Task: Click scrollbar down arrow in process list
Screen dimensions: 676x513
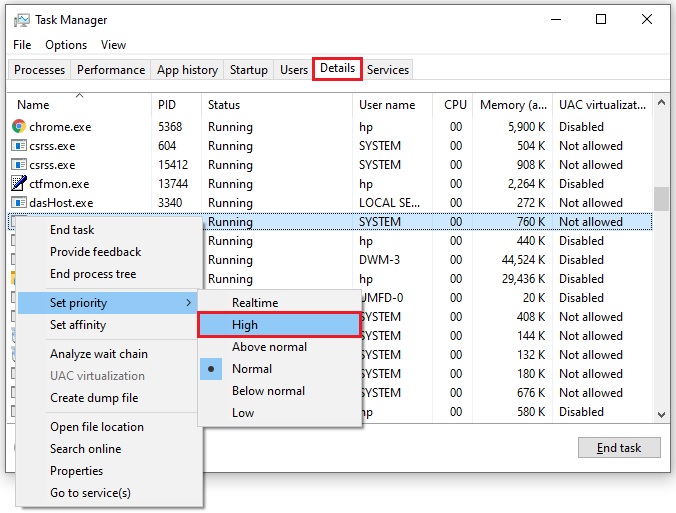Action: pos(660,414)
